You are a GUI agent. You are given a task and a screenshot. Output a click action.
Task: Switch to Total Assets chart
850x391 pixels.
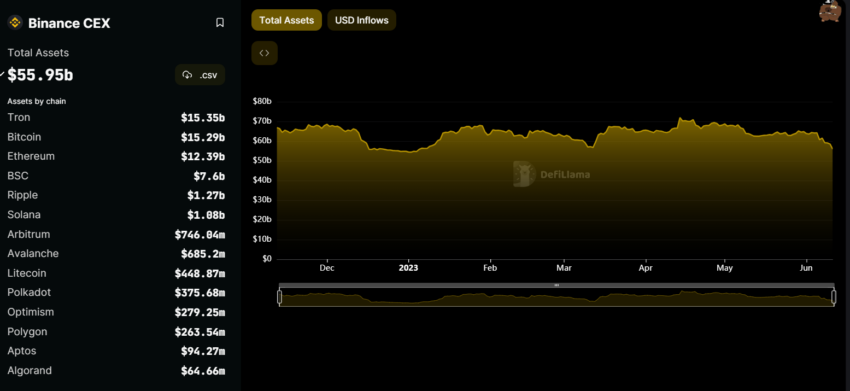point(286,20)
